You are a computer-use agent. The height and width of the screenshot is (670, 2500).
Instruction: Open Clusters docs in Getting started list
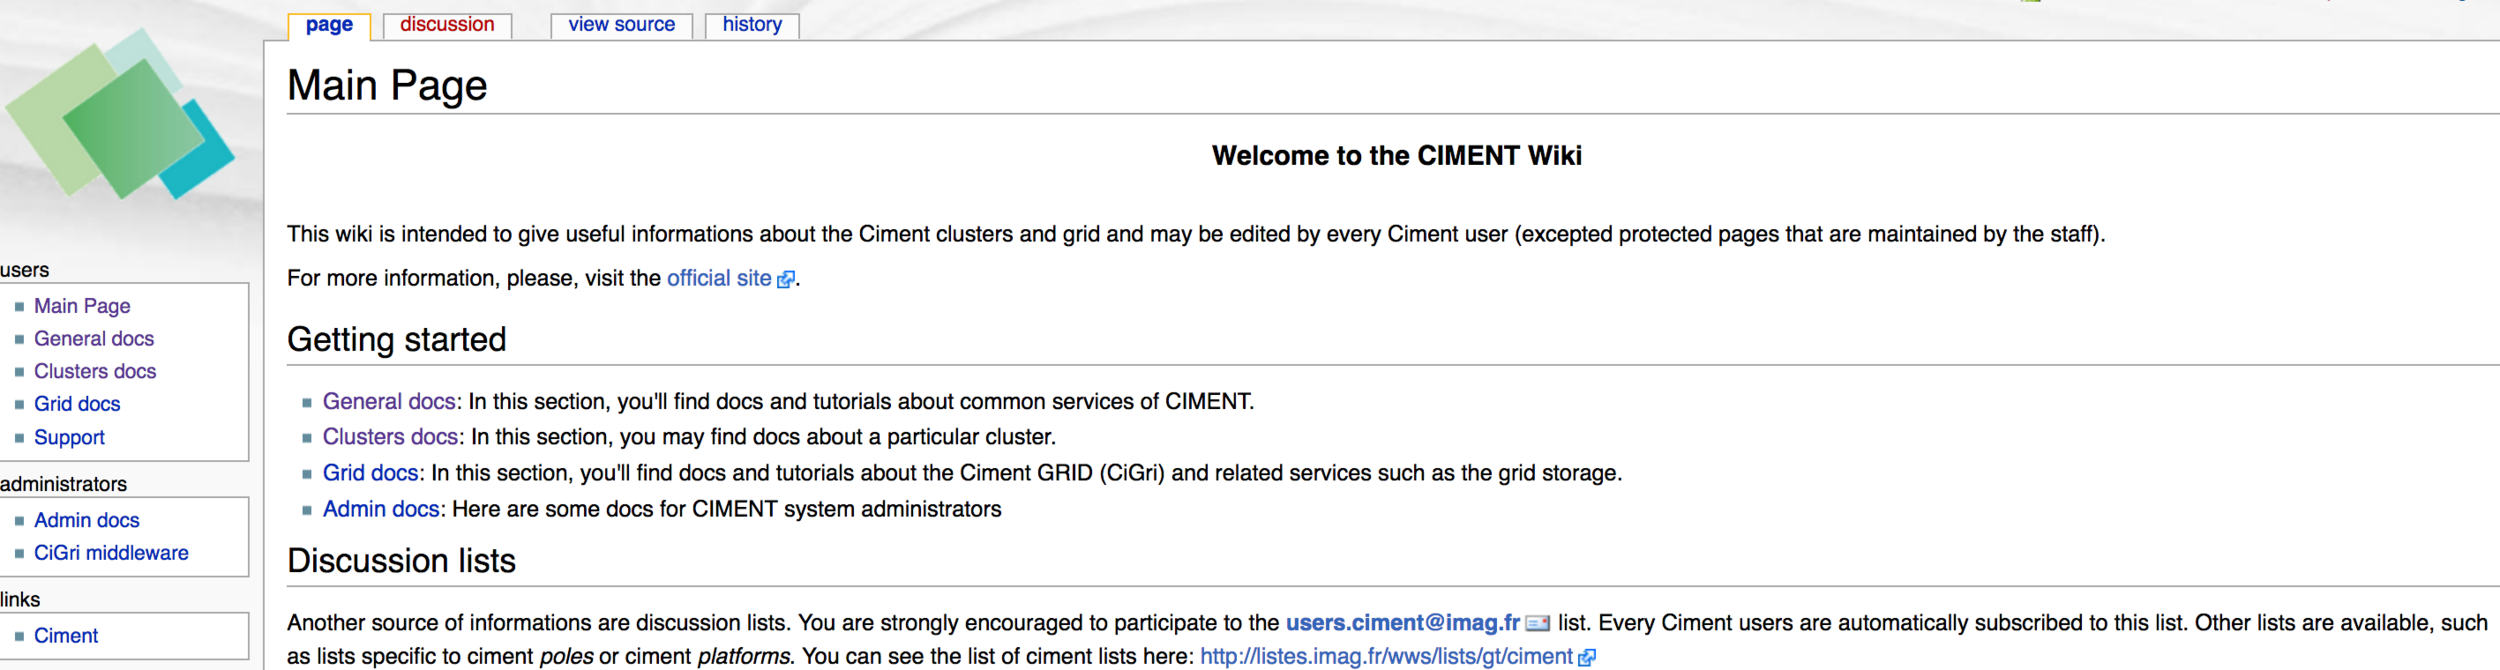point(391,437)
